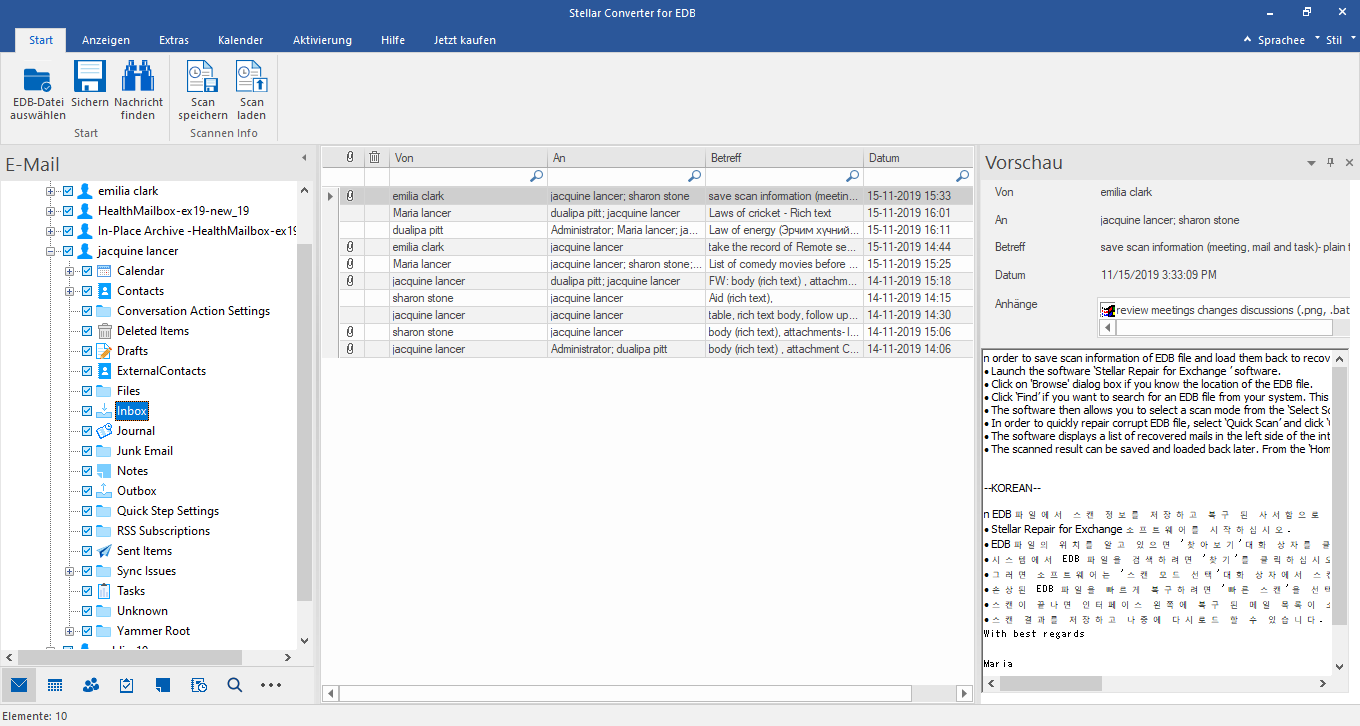Uncheck the emilia clark mailbox checkbox
The height and width of the screenshot is (726, 1360).
[x=68, y=191]
